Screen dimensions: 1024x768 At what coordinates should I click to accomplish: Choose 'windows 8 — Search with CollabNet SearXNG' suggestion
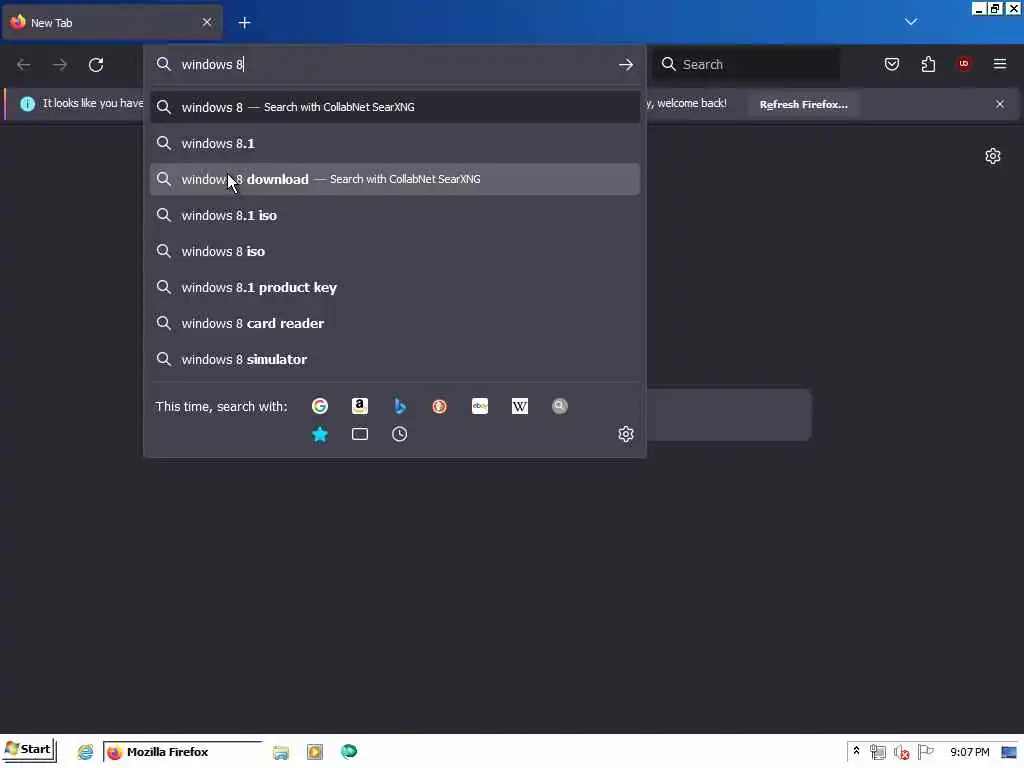[x=394, y=107]
